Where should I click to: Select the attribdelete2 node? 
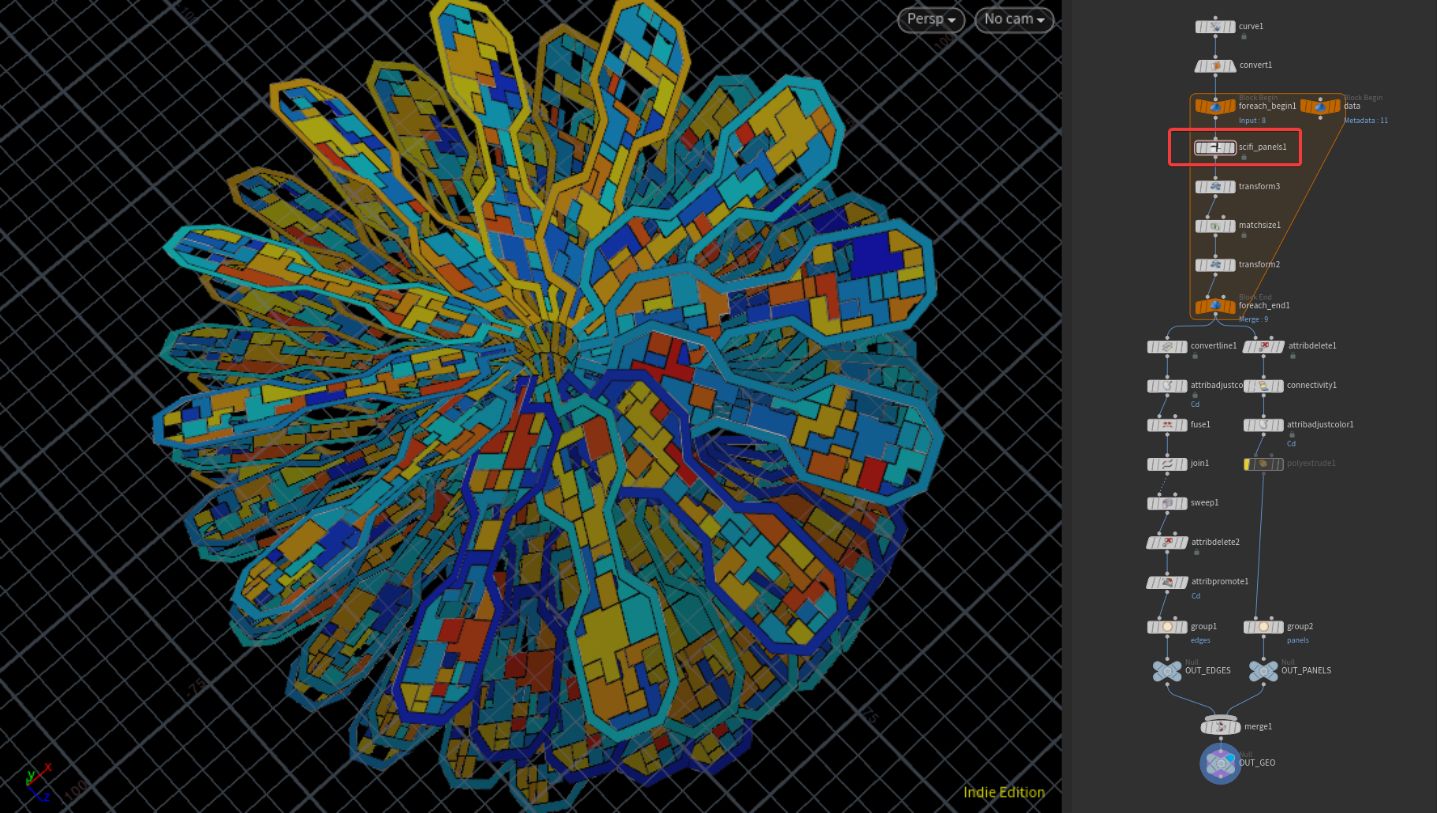(1167, 542)
